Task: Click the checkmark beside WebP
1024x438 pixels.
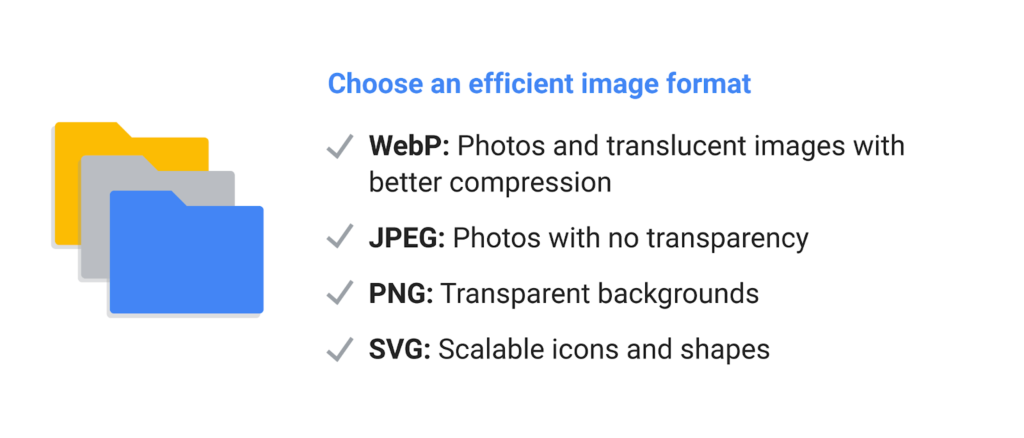Action: pos(340,146)
